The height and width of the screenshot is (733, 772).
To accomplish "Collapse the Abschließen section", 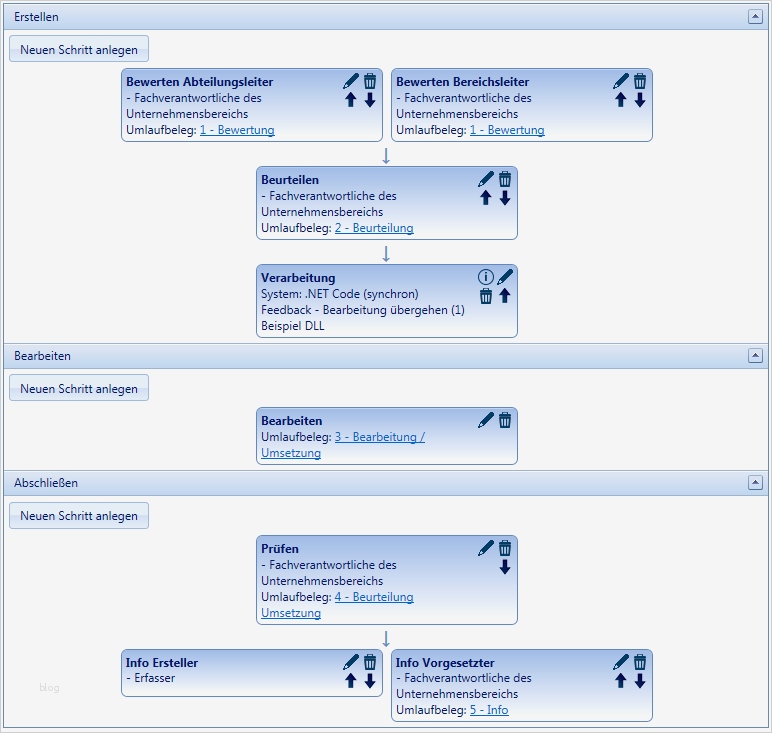I will click(x=755, y=482).
